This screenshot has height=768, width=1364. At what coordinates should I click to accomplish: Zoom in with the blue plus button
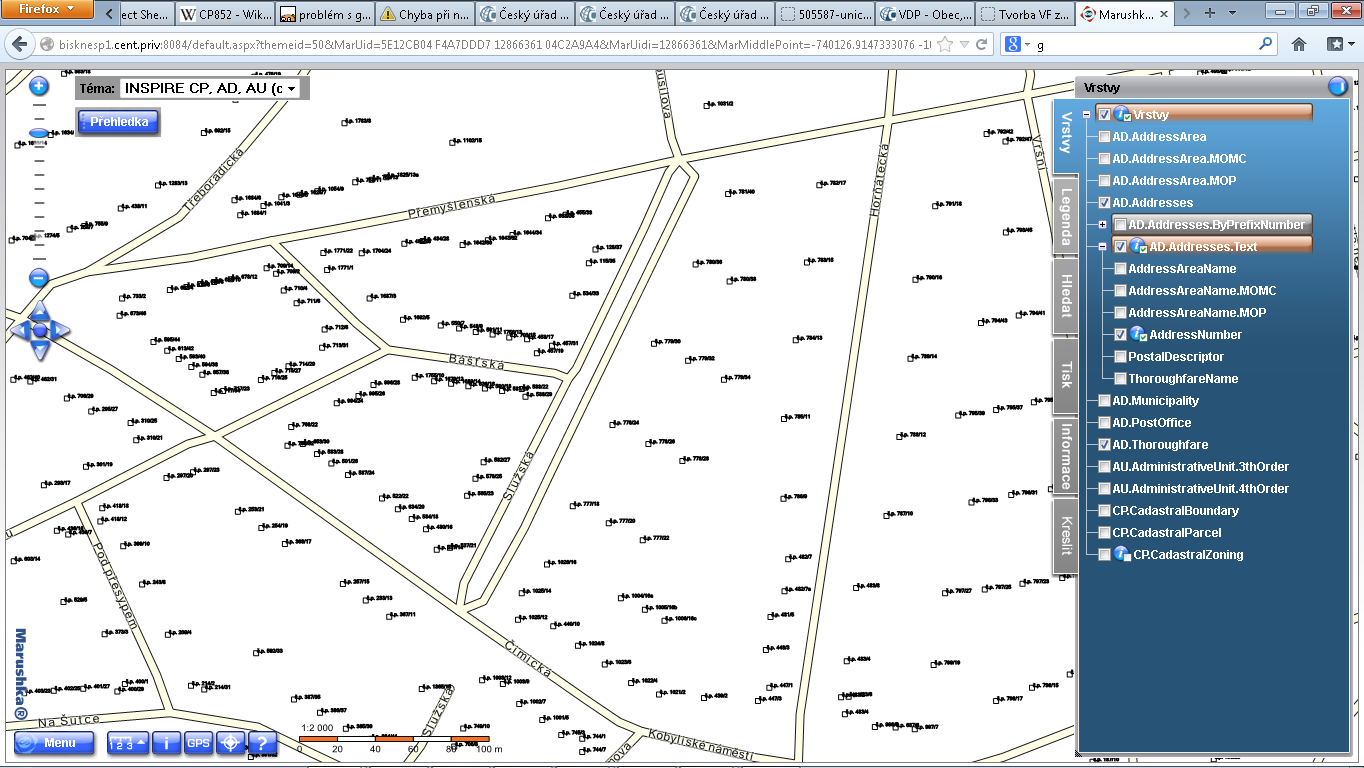pyautogui.click(x=39, y=87)
